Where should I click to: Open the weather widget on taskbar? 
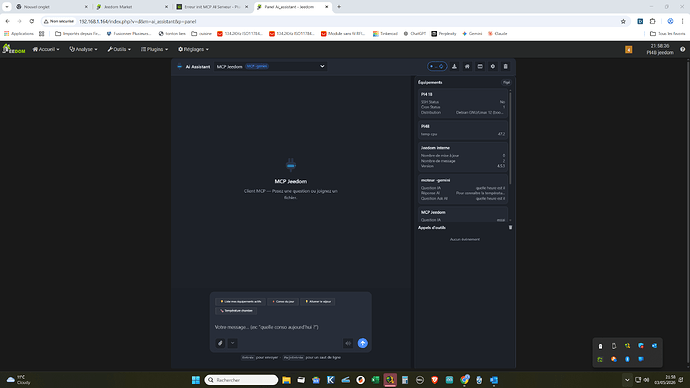(x=18, y=380)
